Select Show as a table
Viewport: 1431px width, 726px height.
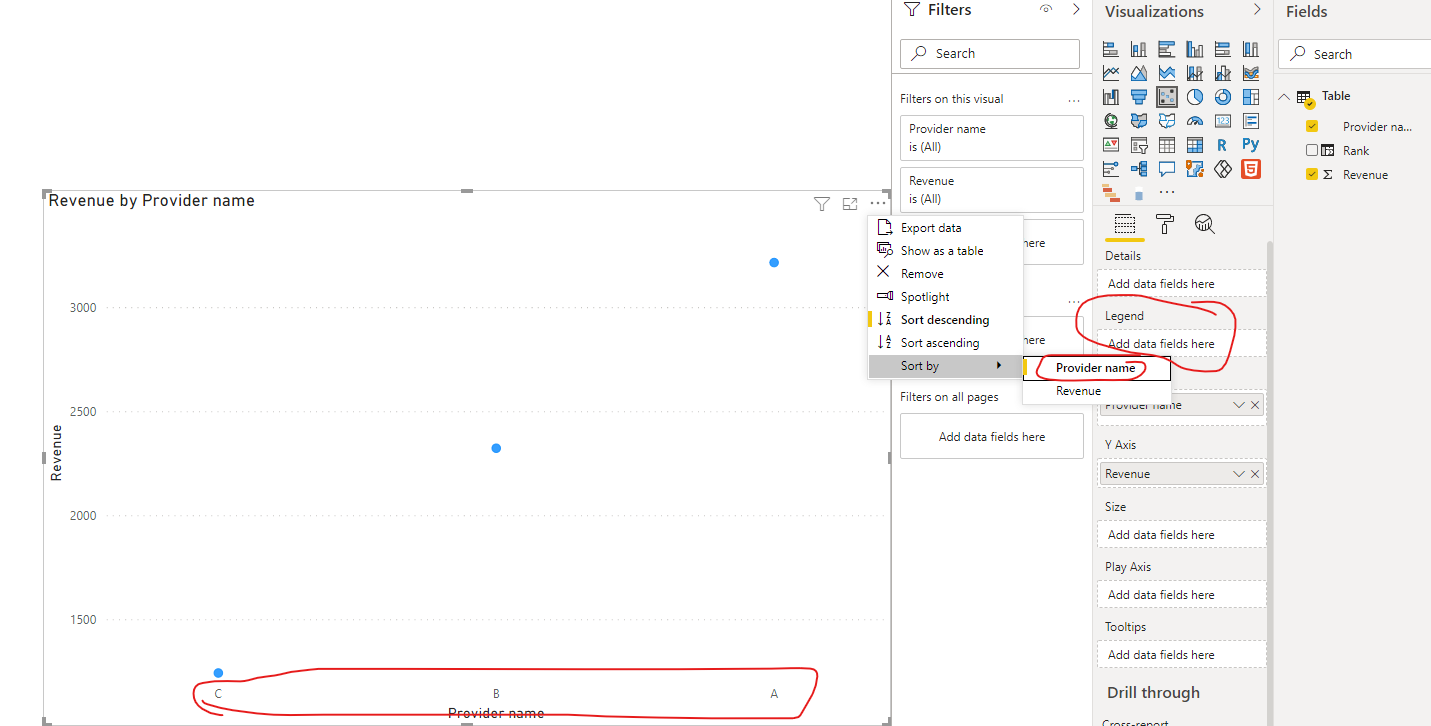(x=945, y=251)
